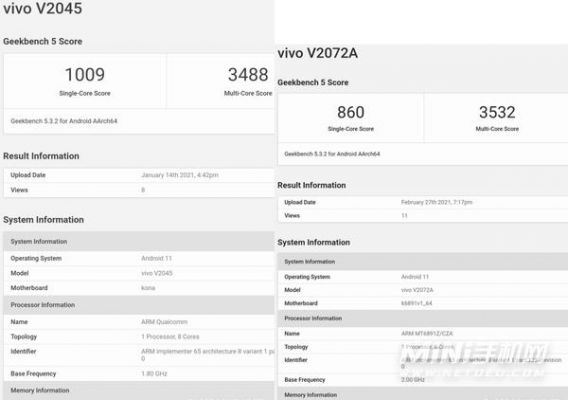Viewport: 568px width, 400px height.
Task: Click Name label beside ARM MT6891Z/CZA
Action: [292, 334]
